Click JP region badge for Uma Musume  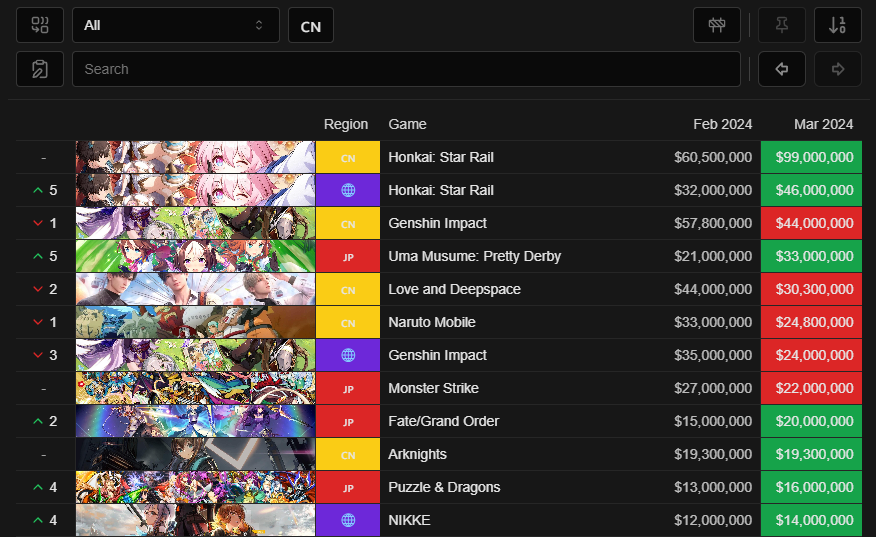tap(348, 256)
